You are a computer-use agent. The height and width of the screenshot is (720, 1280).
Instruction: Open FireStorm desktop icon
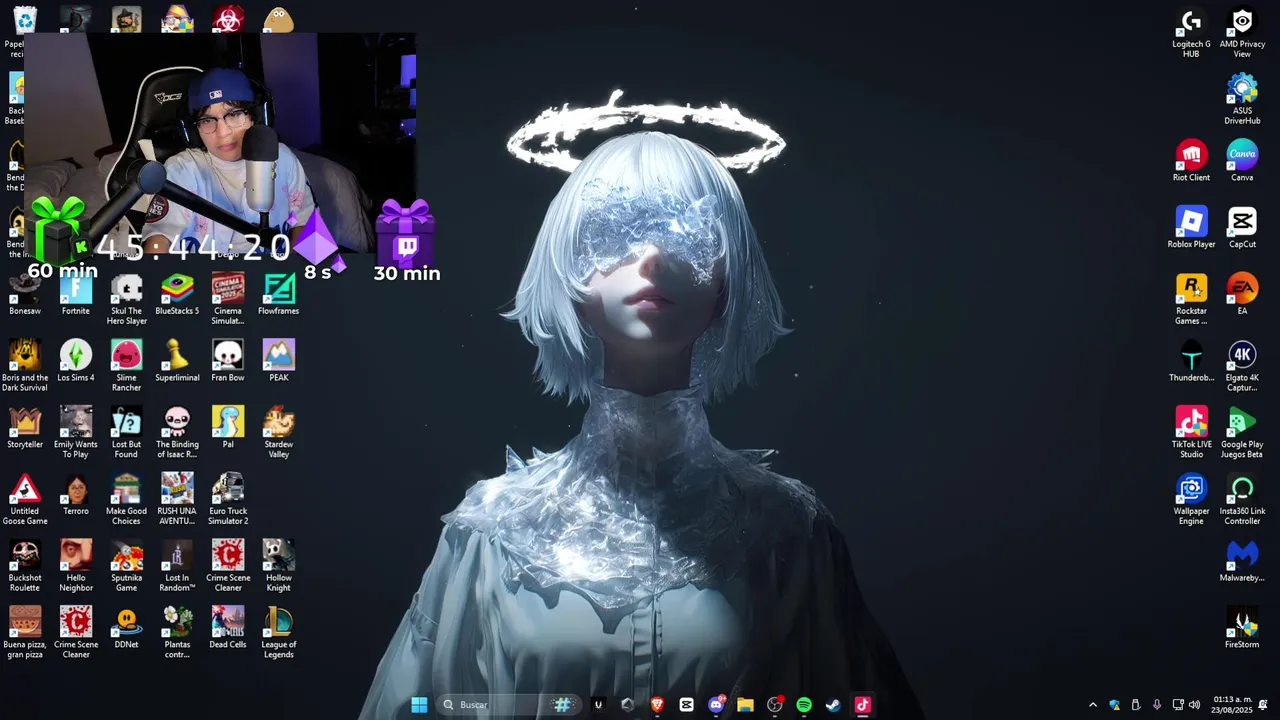pos(1242,629)
